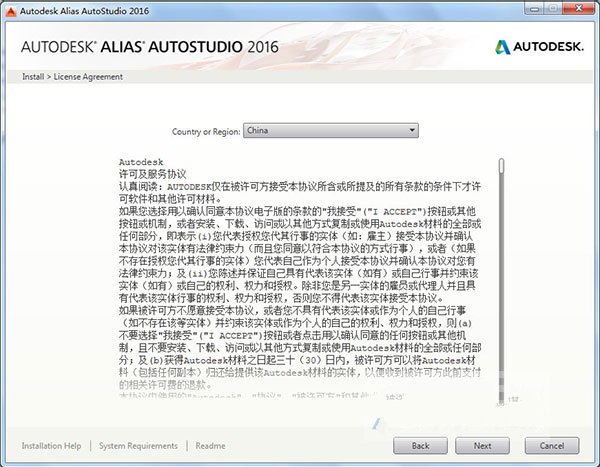This screenshot has height=467, width=600.
Task: Minimize the installer window
Action: (x=534, y=9)
